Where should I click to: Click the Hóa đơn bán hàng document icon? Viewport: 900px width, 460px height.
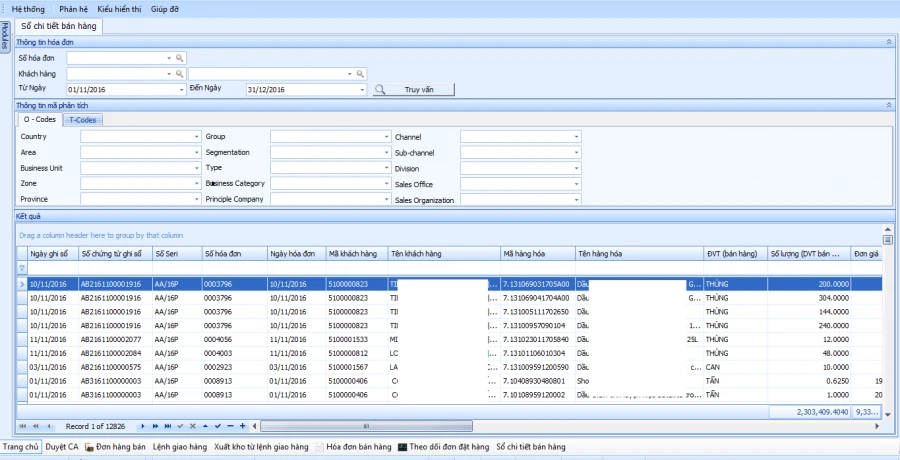click(x=320, y=447)
